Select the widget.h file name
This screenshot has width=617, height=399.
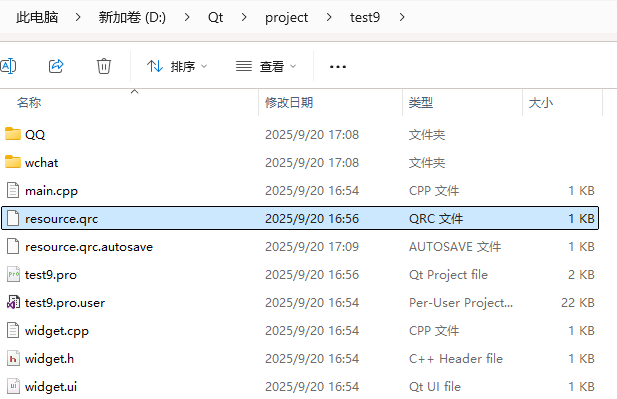click(x=49, y=358)
